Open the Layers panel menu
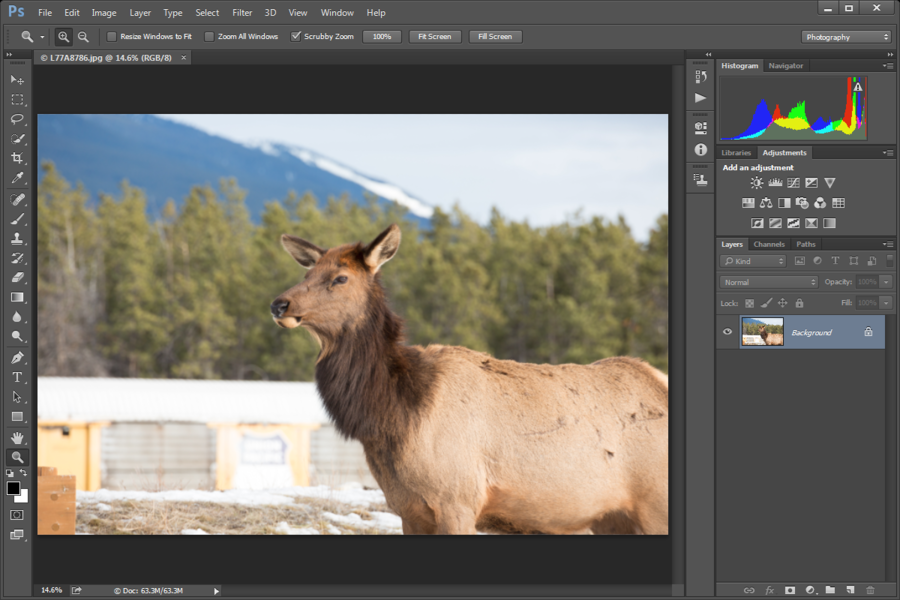 click(888, 245)
